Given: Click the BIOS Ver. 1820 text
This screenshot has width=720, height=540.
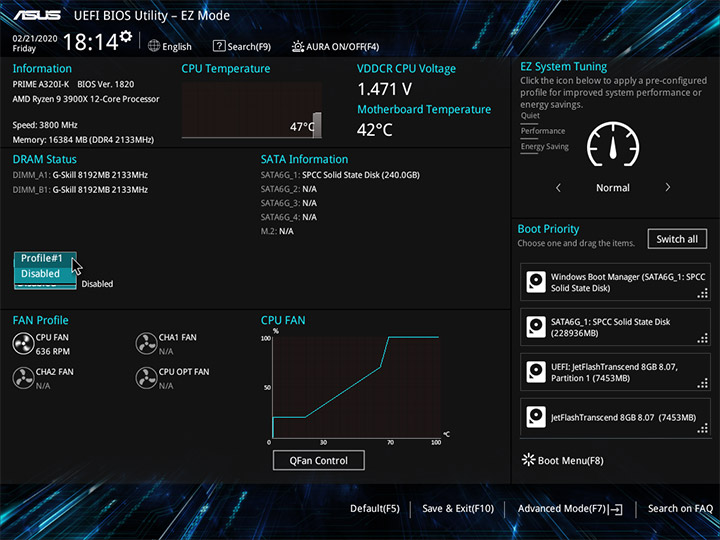Looking at the screenshot, I should click(x=106, y=84).
